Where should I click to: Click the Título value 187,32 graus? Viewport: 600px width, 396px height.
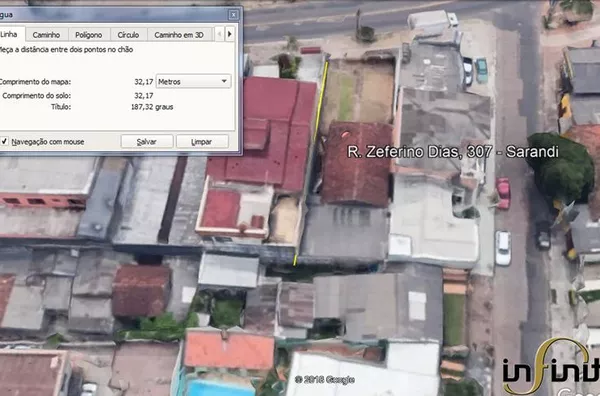point(152,107)
